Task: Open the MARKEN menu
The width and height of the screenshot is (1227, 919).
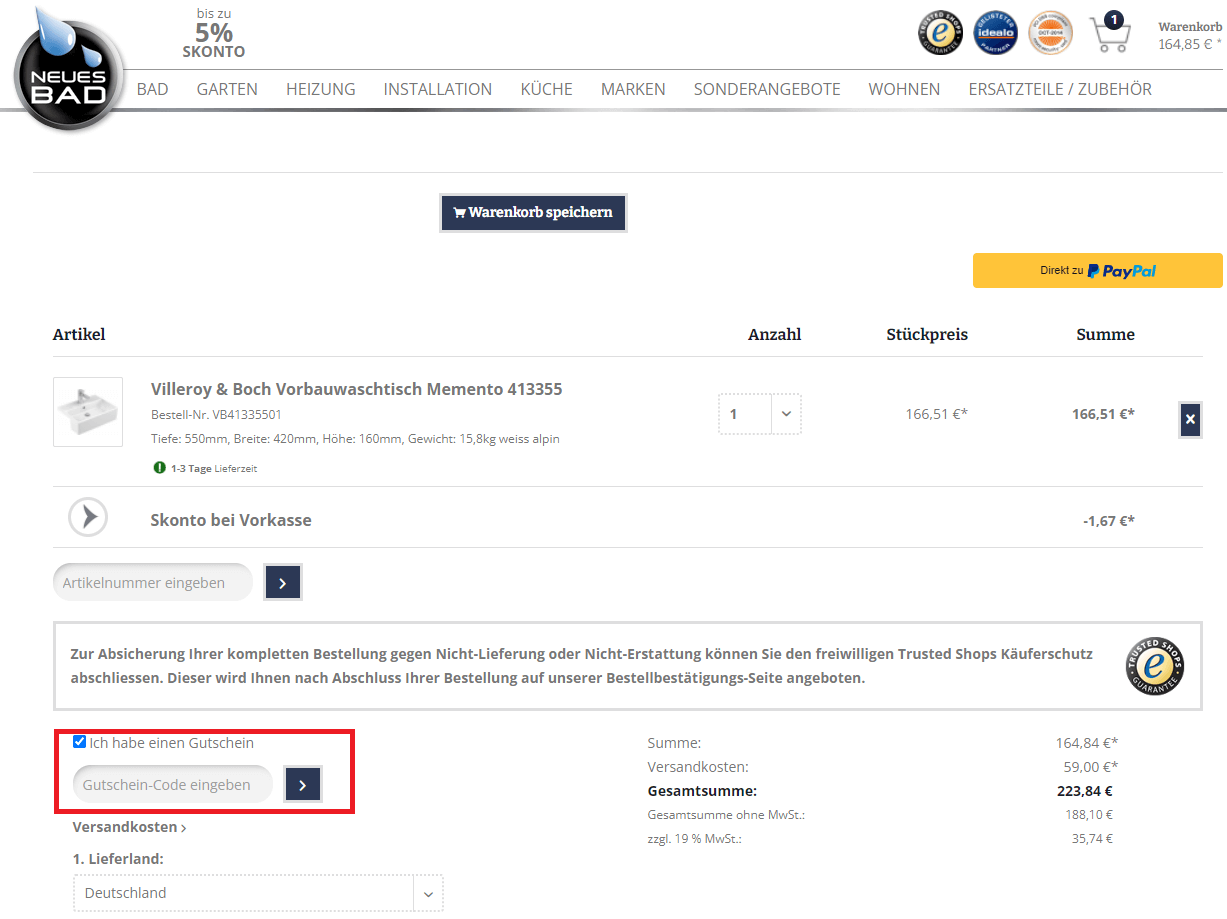Action: tap(633, 89)
